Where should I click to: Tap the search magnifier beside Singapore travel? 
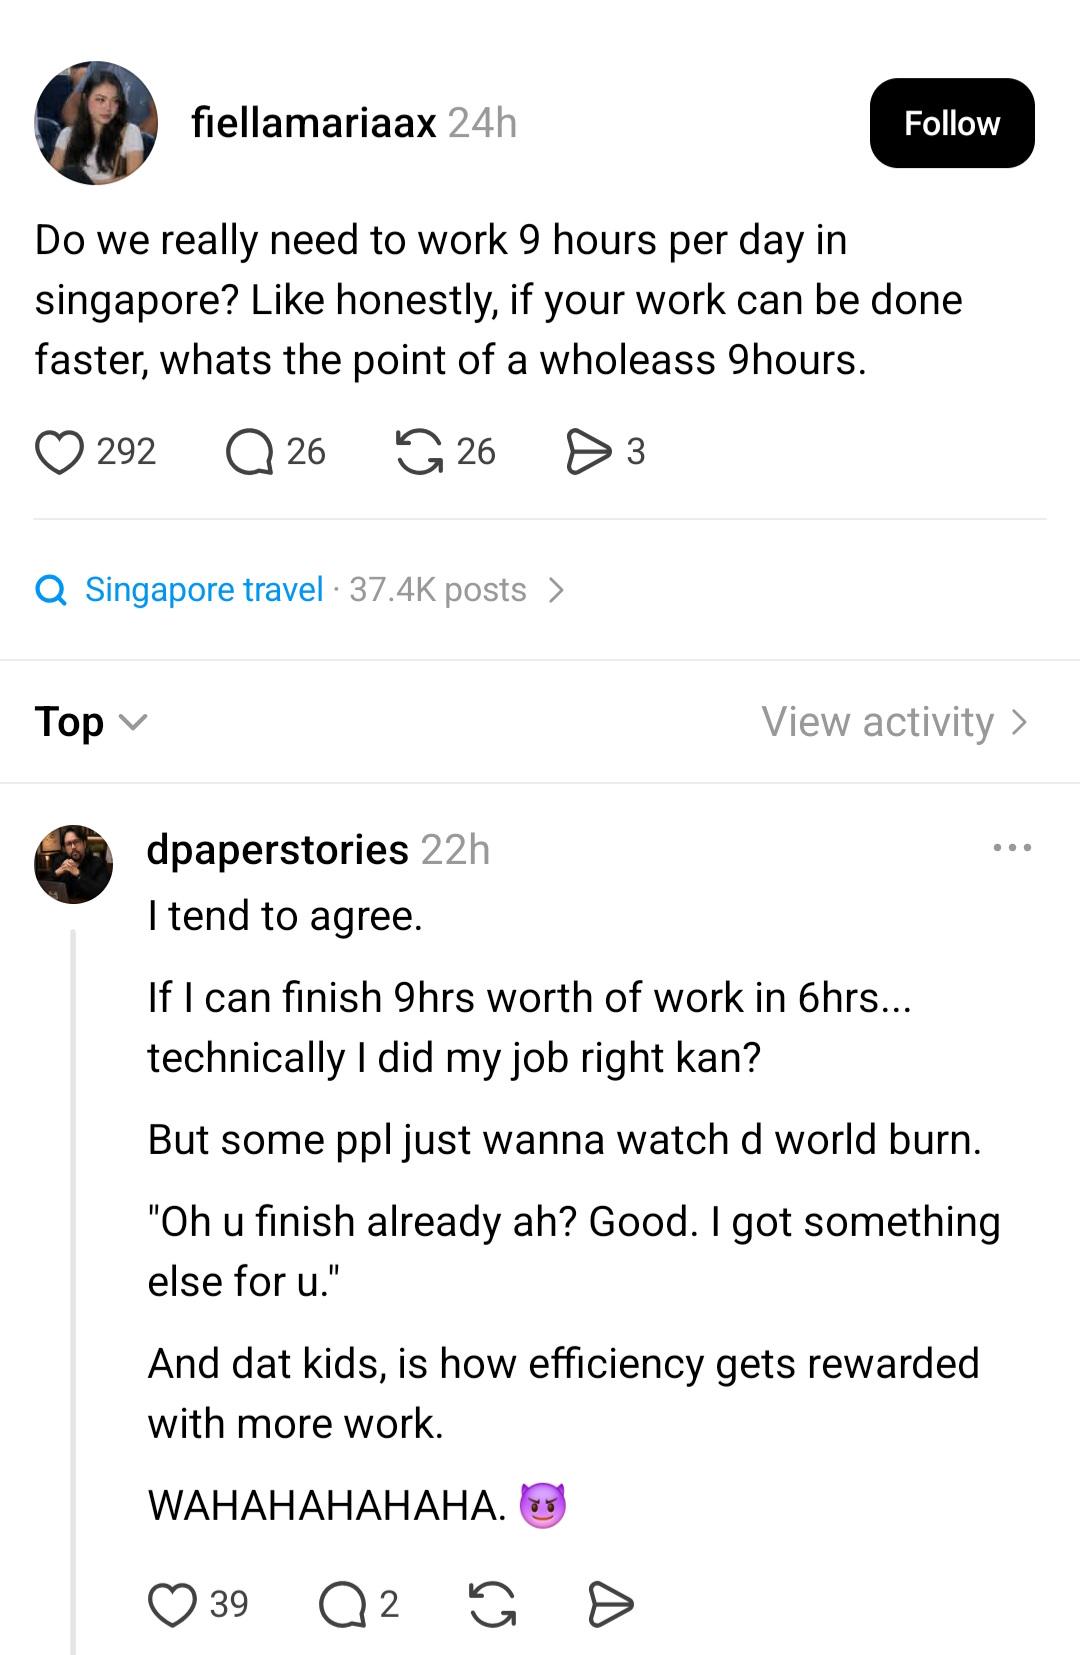(51, 590)
